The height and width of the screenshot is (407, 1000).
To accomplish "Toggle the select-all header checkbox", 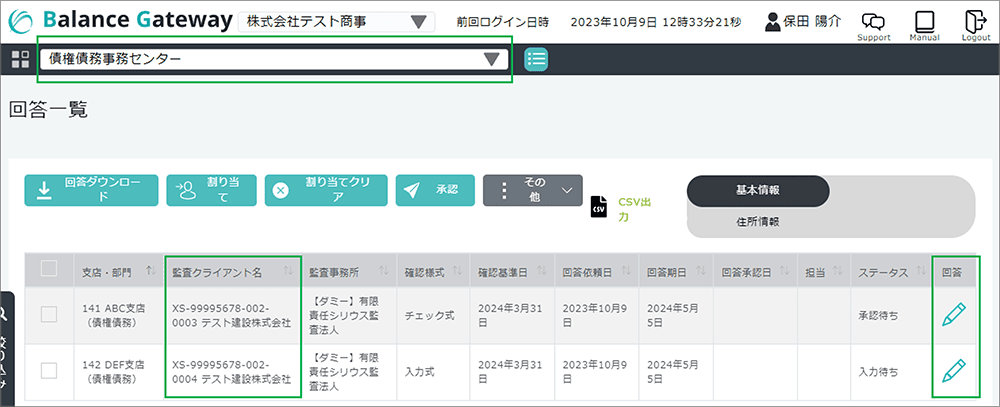I will 49,268.
